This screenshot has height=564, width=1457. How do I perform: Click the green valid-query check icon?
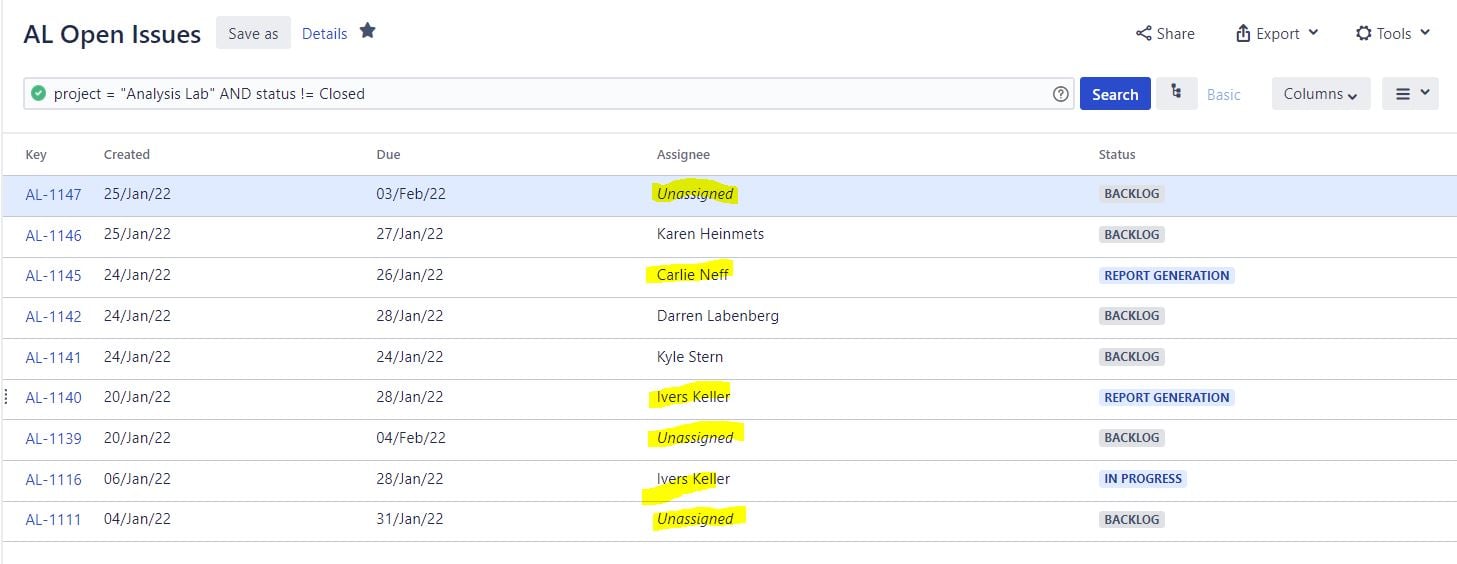point(38,93)
